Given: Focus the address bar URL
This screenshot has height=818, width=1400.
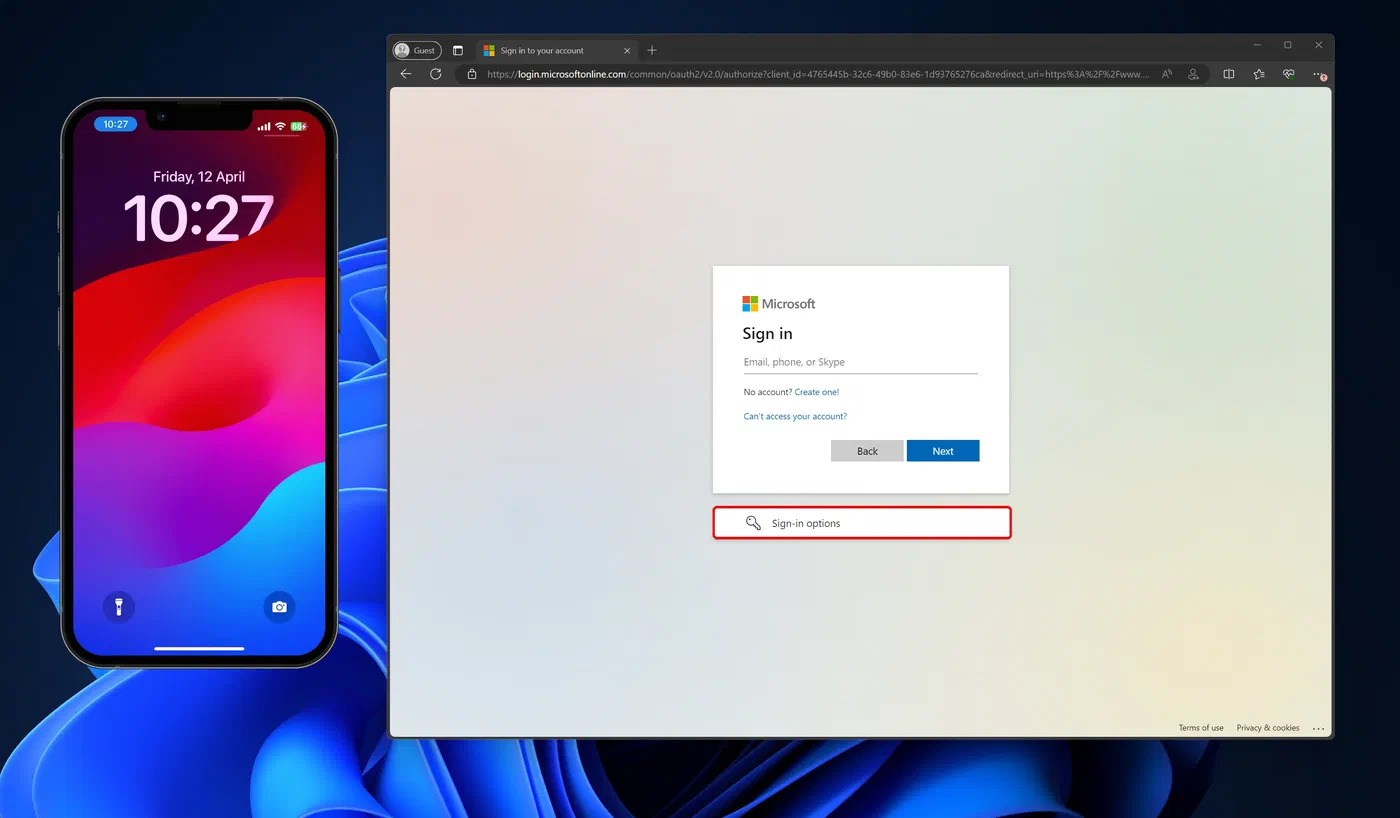Looking at the screenshot, I should click(818, 74).
